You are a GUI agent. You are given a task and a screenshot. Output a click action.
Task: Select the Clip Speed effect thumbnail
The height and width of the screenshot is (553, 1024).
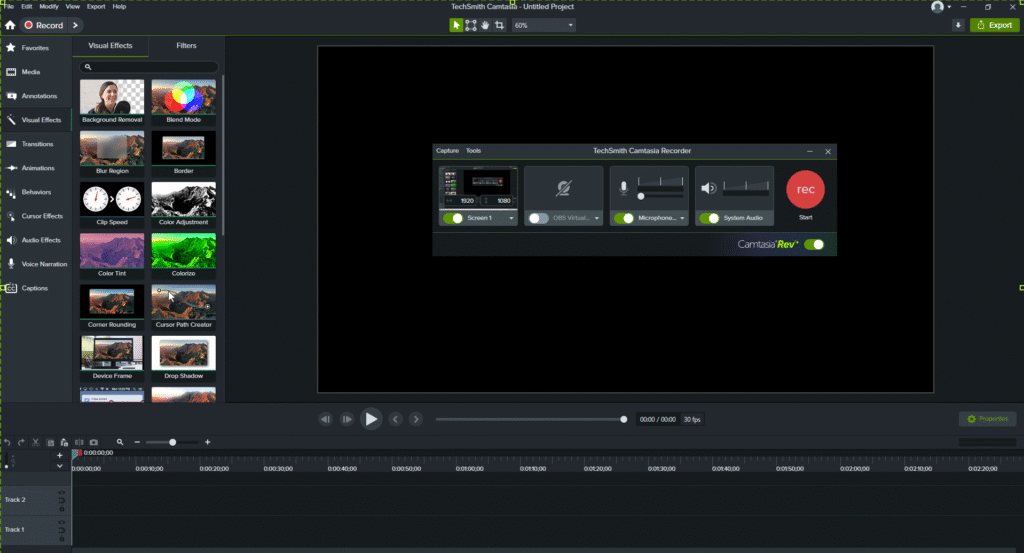[x=112, y=204]
